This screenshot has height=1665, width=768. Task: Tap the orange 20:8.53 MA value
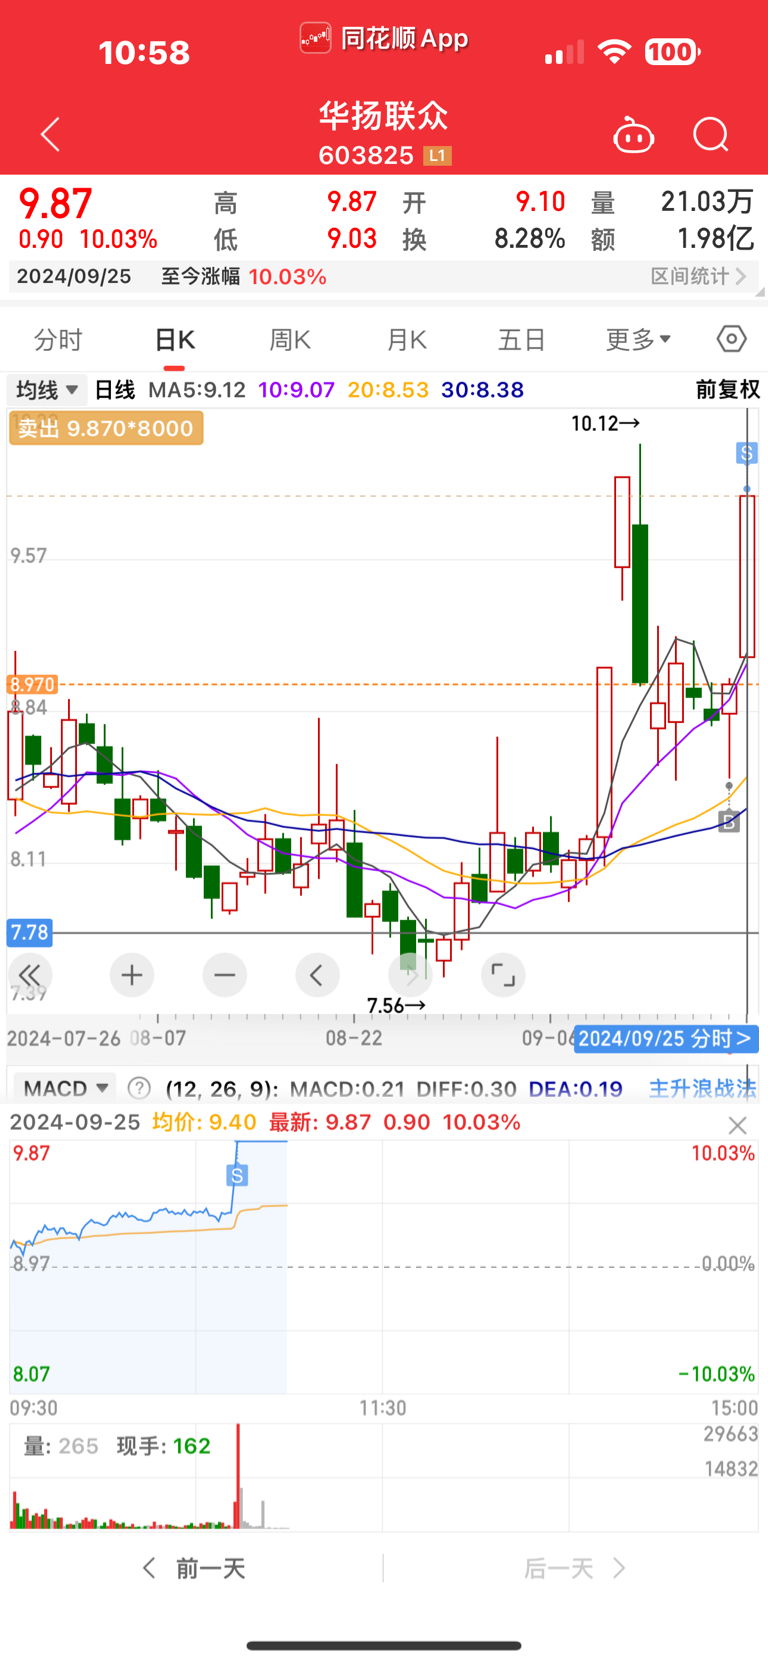click(x=388, y=390)
